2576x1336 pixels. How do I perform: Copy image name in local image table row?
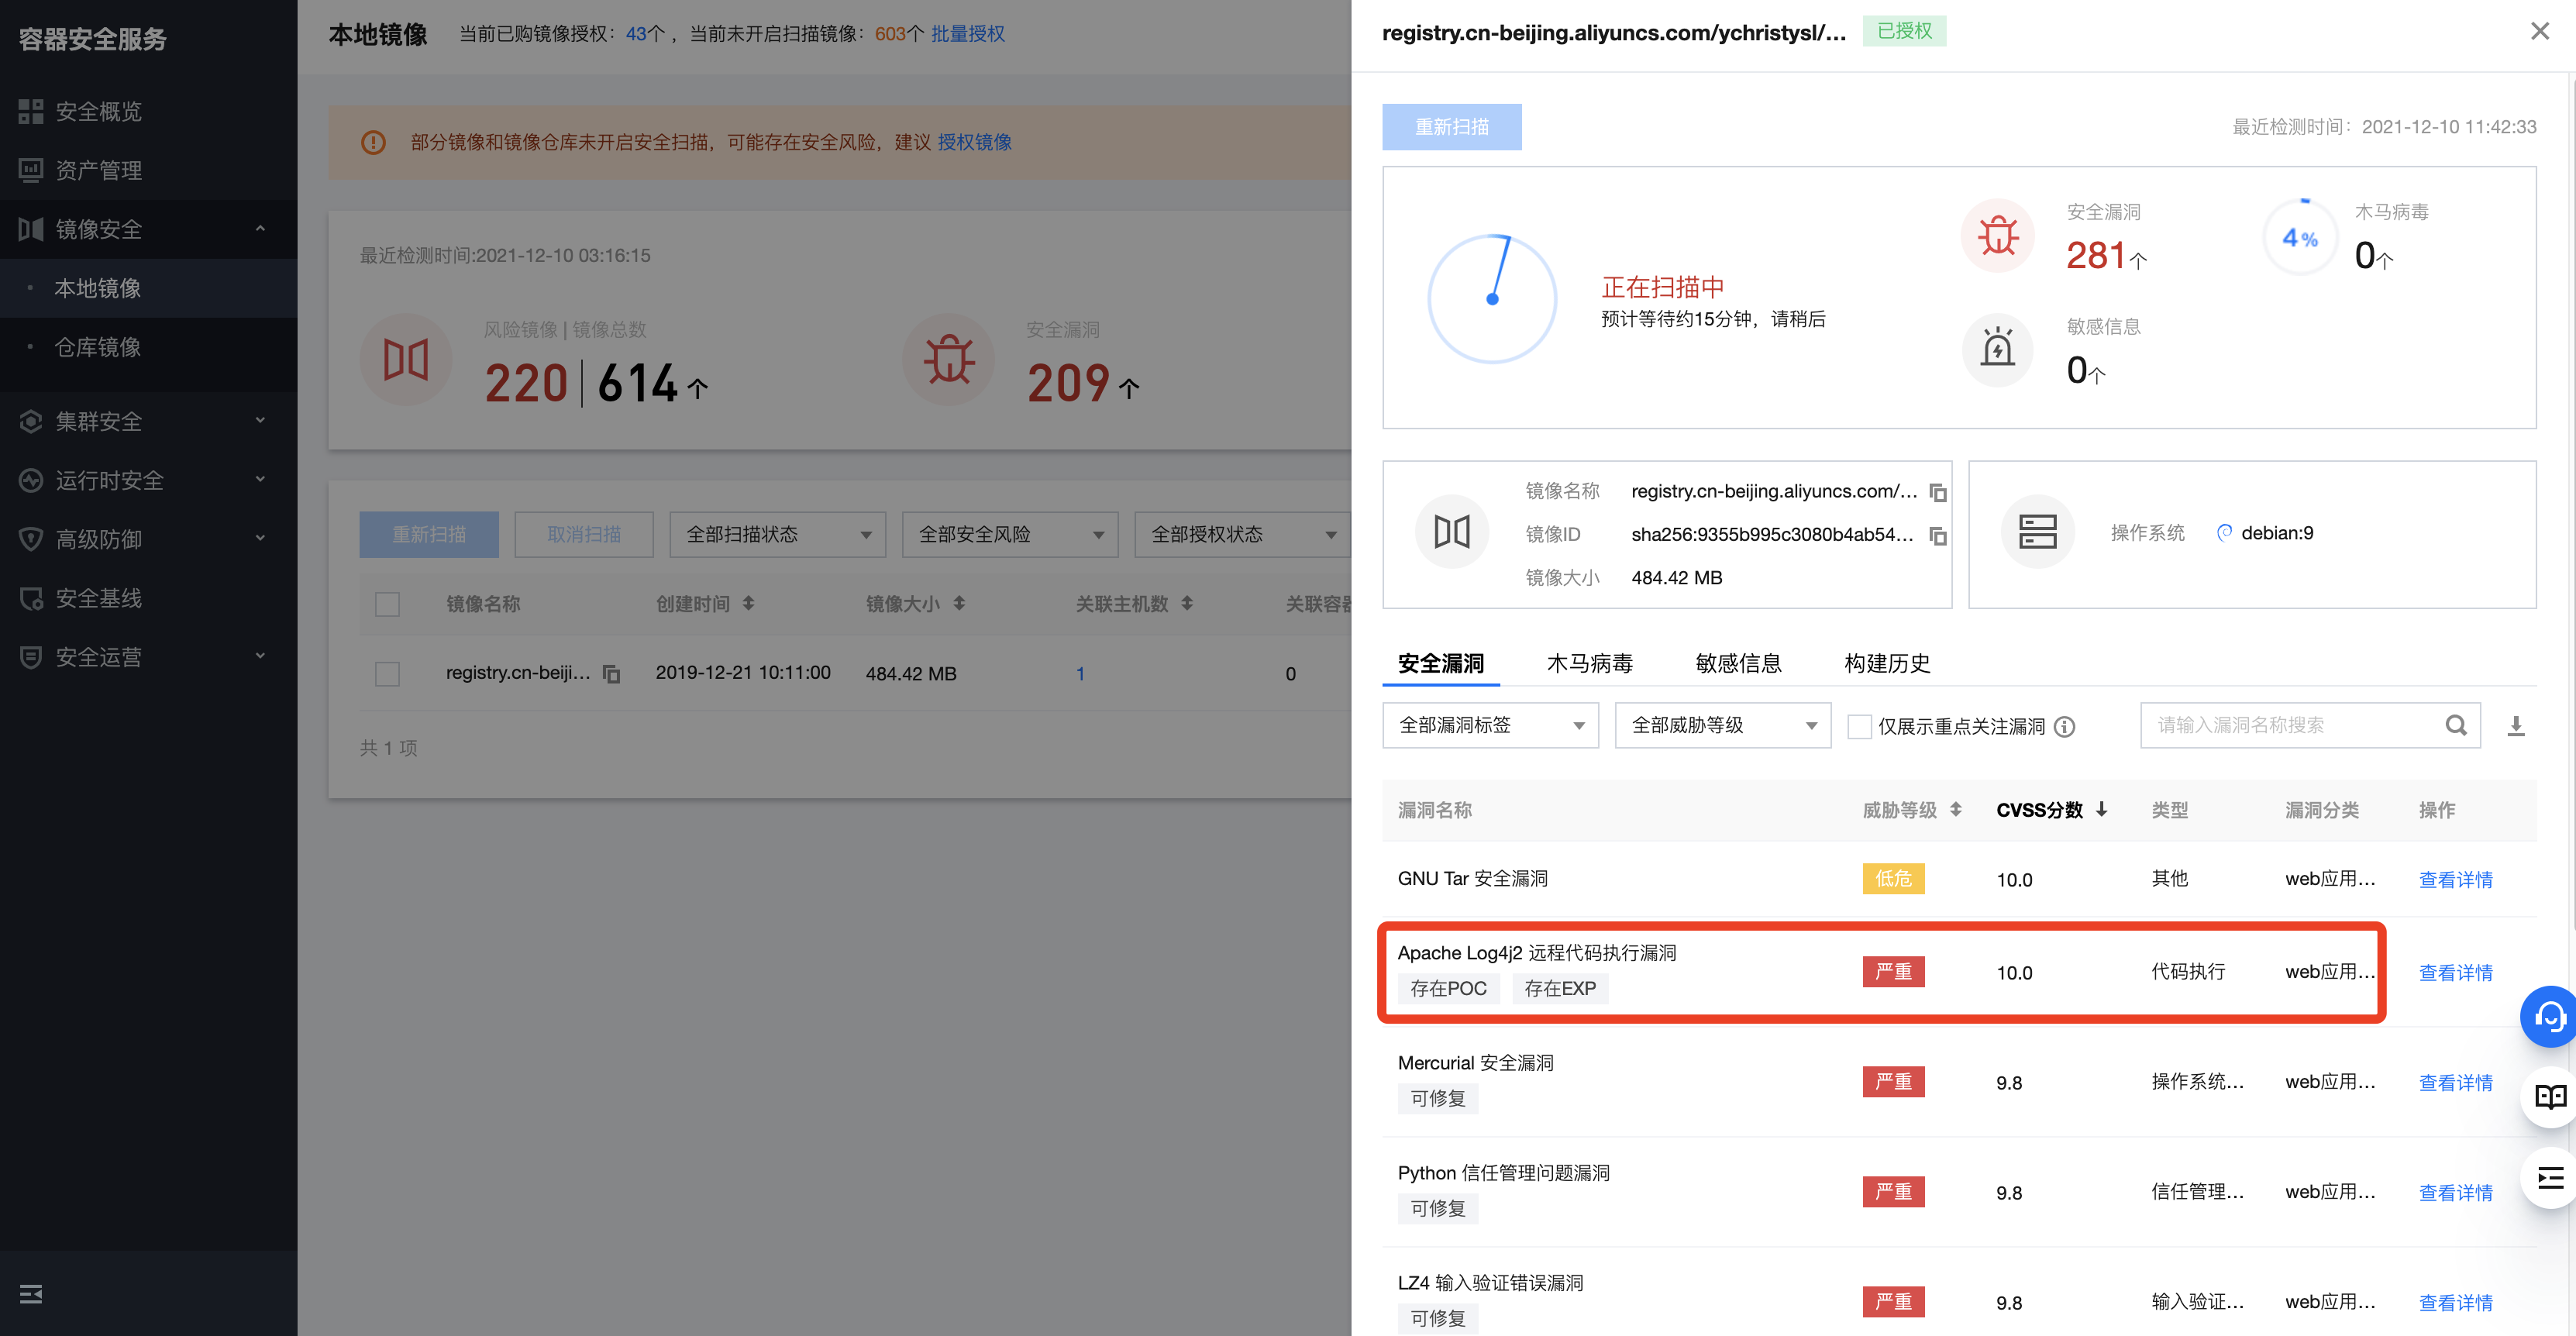612,674
